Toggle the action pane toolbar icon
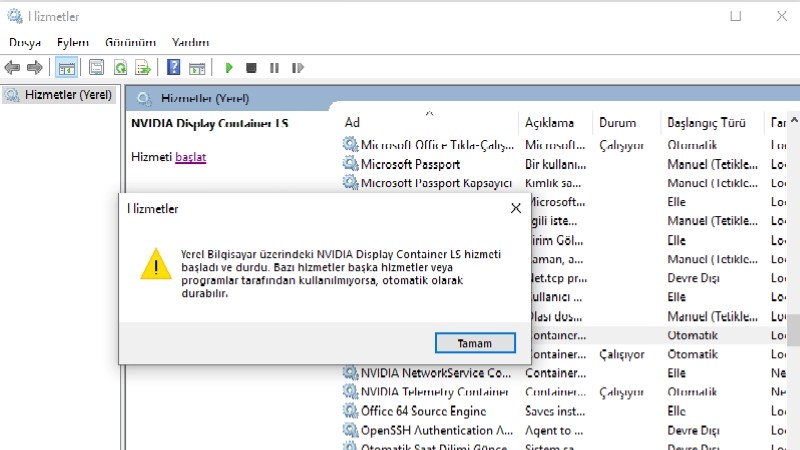The width and height of the screenshot is (800, 450). click(x=197, y=68)
